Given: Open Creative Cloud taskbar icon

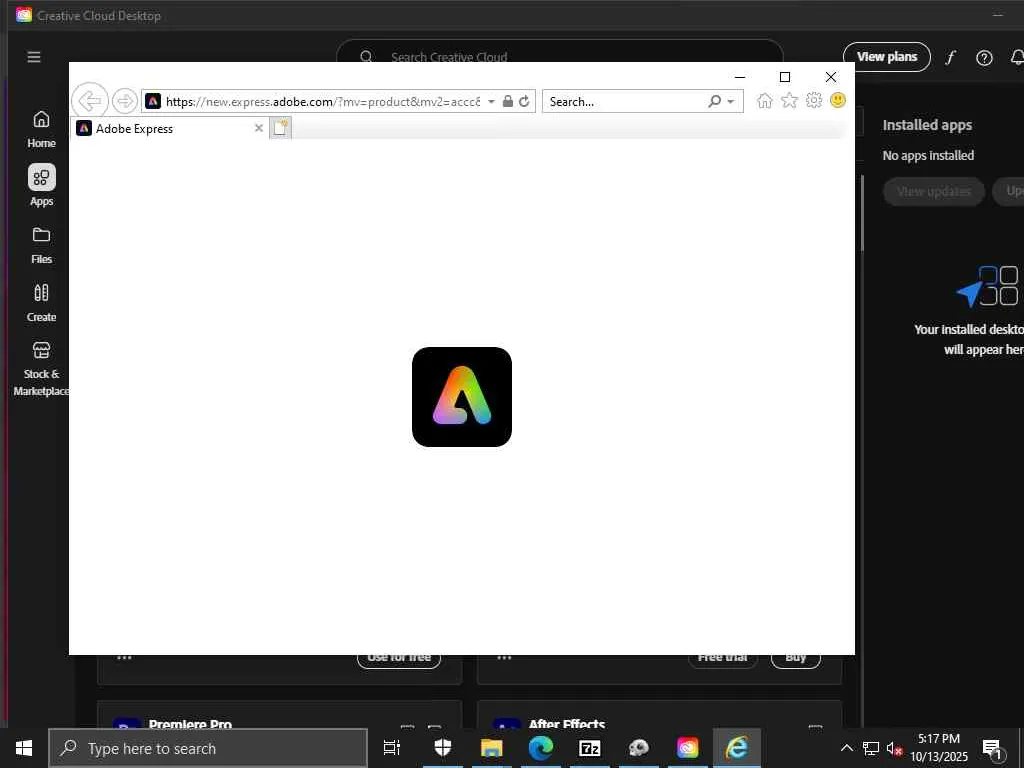Looking at the screenshot, I should tap(688, 748).
